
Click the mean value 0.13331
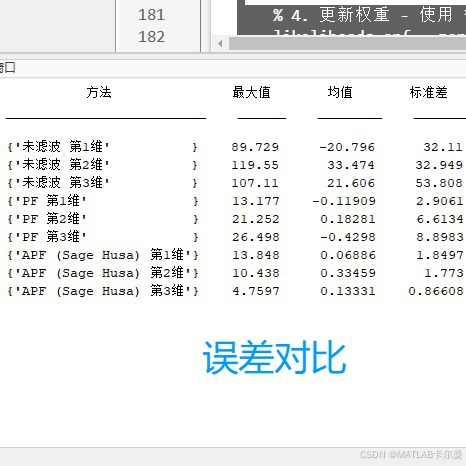pyautogui.click(x=348, y=291)
